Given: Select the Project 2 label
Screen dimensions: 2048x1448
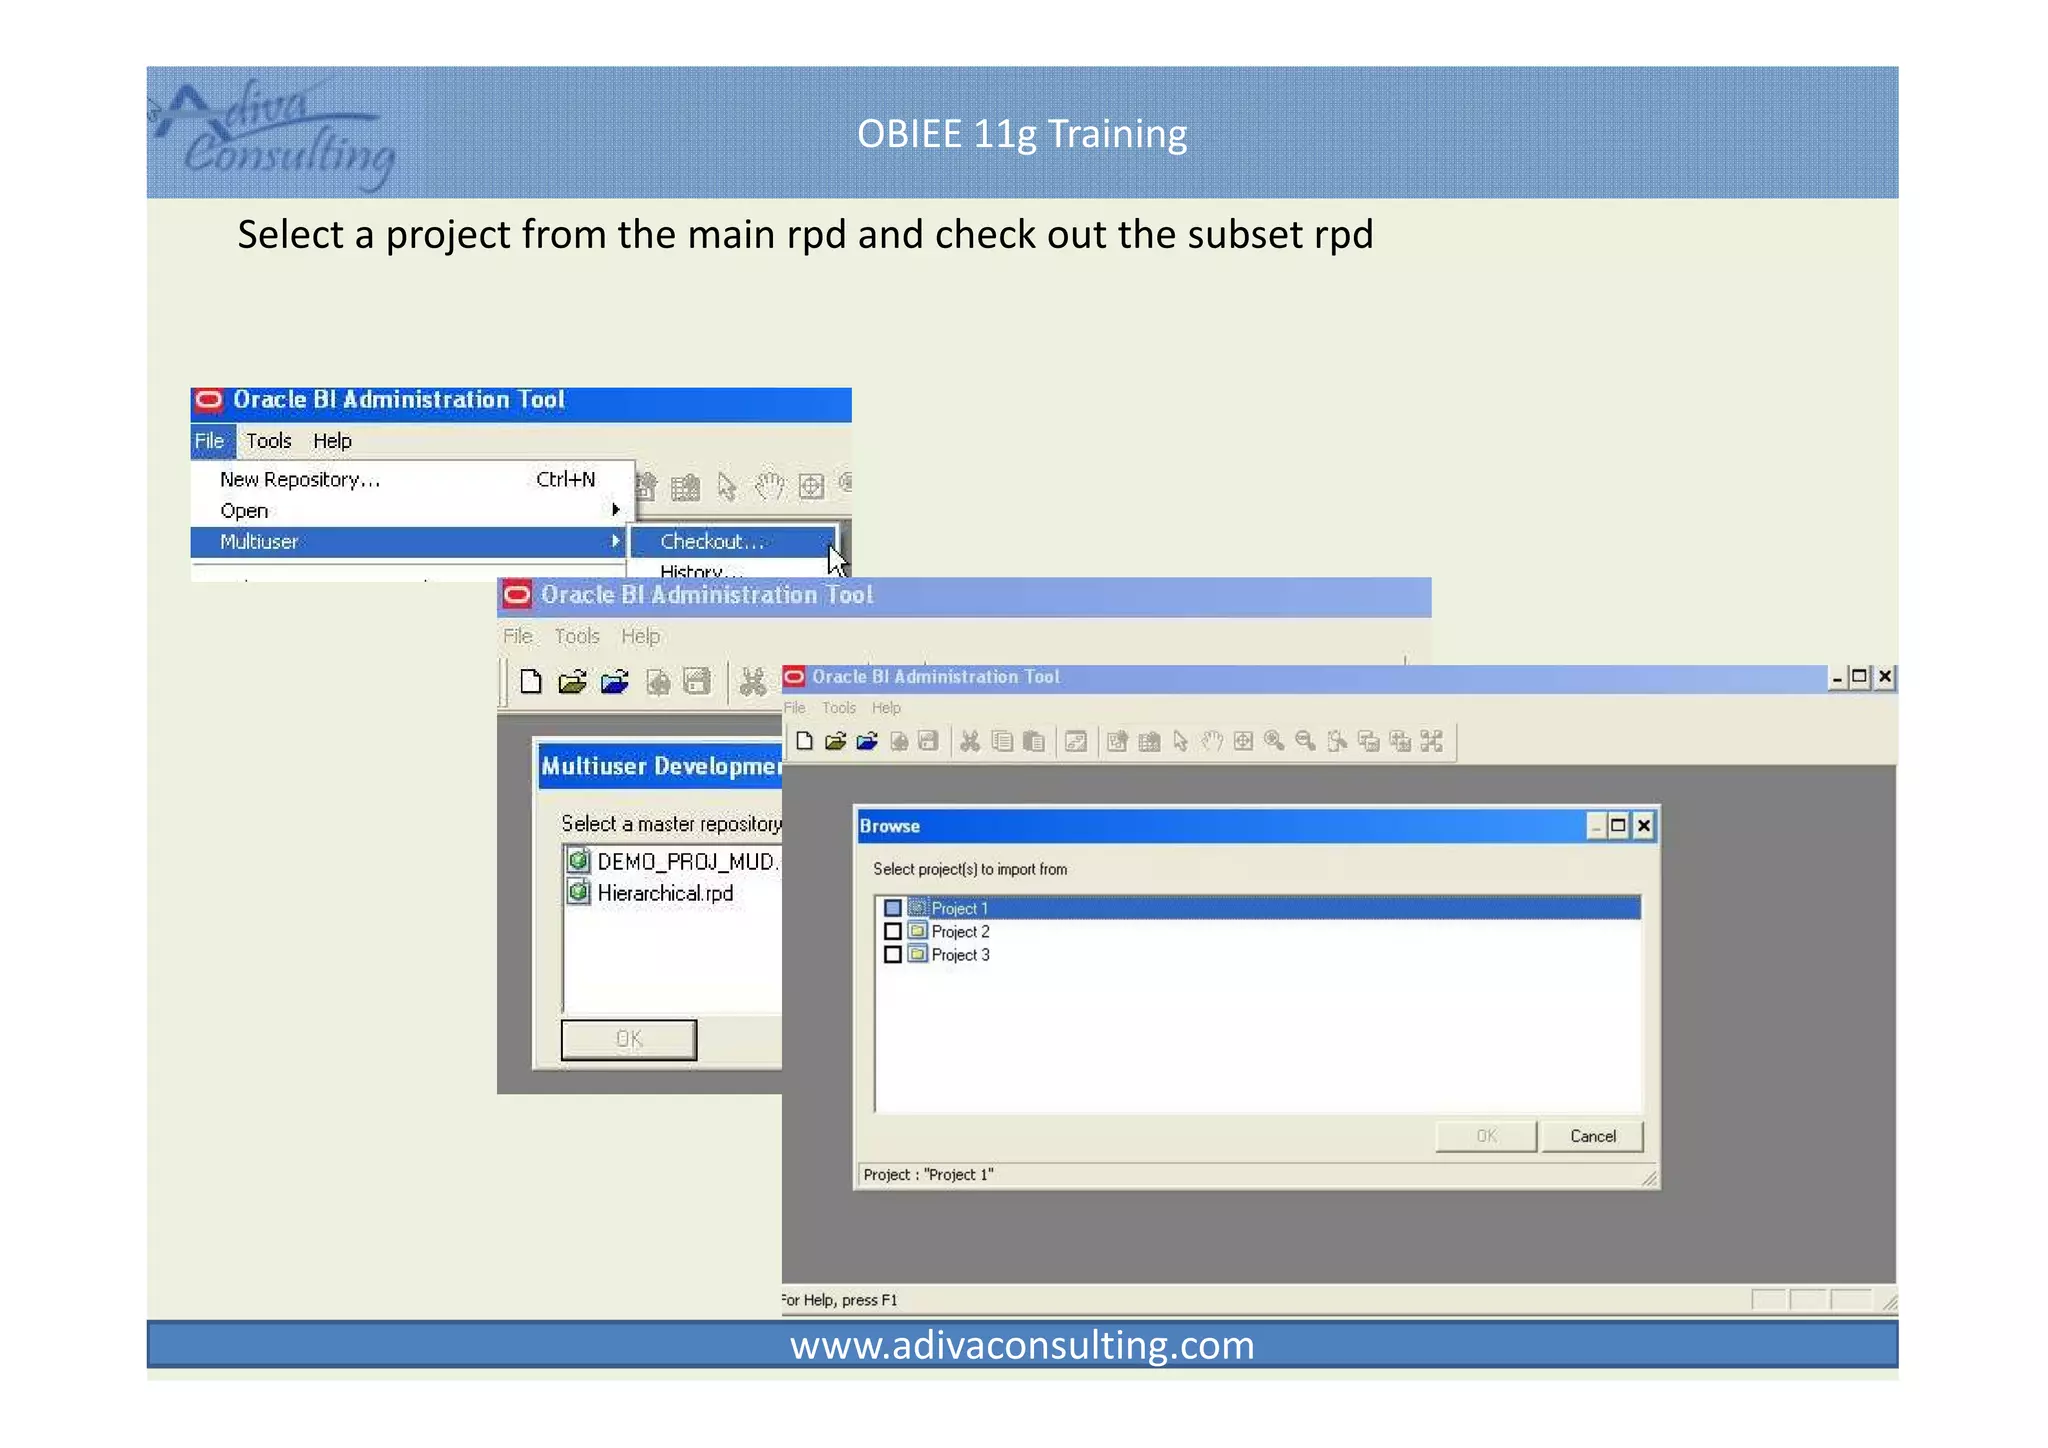Looking at the screenshot, I should (960, 931).
